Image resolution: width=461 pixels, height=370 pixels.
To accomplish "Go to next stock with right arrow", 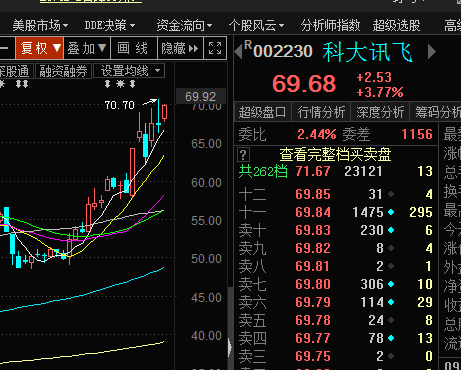I will (x=432, y=52).
